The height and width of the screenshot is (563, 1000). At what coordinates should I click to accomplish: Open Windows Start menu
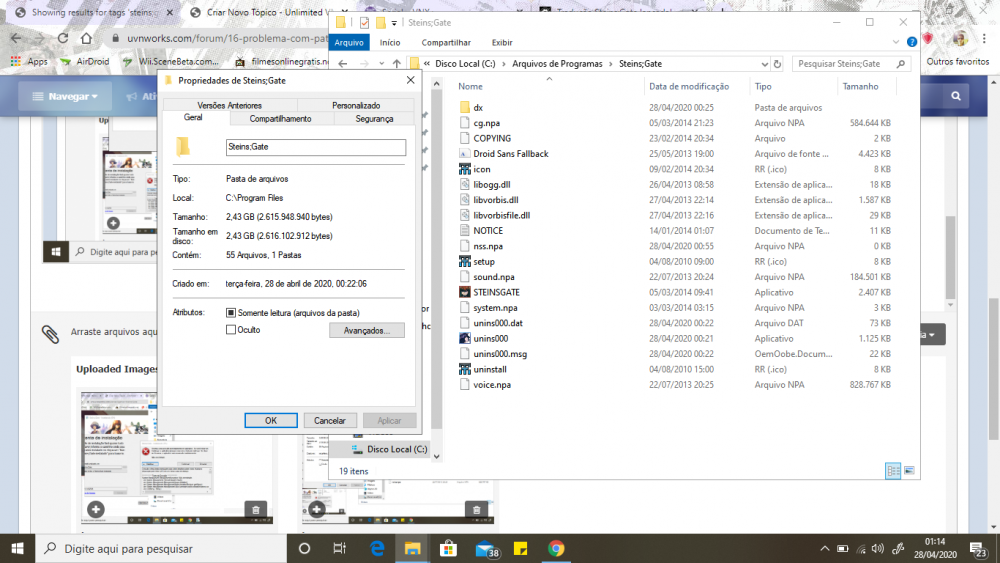coord(17,548)
